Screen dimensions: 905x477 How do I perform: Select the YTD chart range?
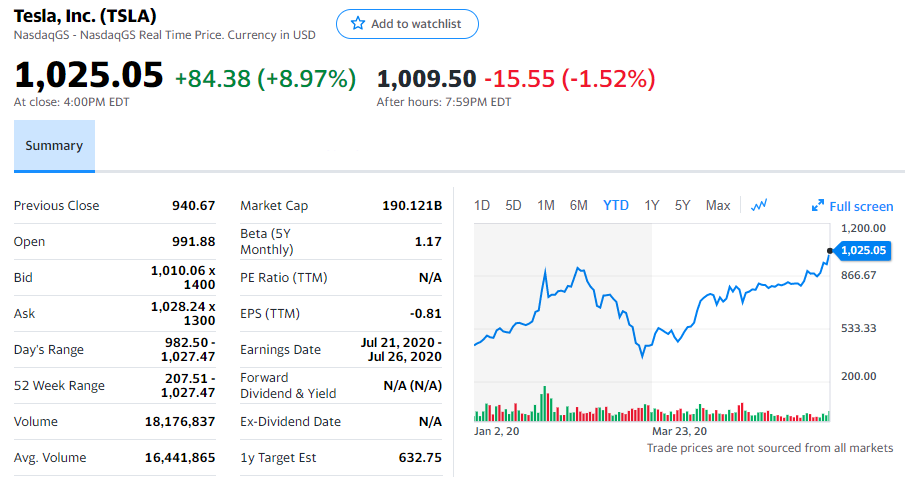[x=616, y=205]
